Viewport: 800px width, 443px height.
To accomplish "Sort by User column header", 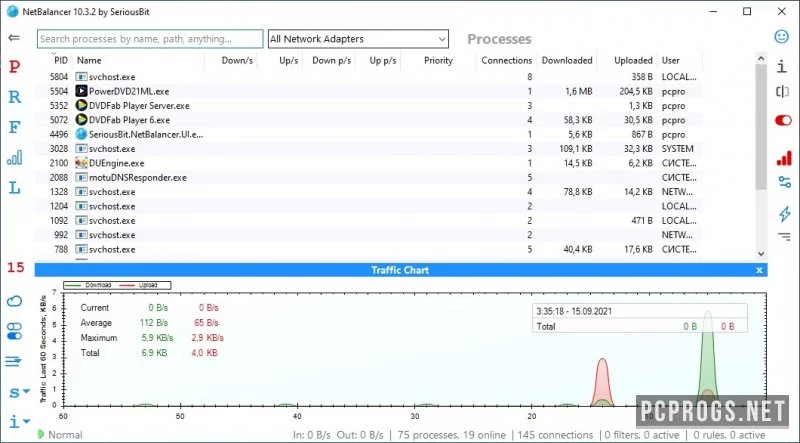I will pyautogui.click(x=670, y=60).
